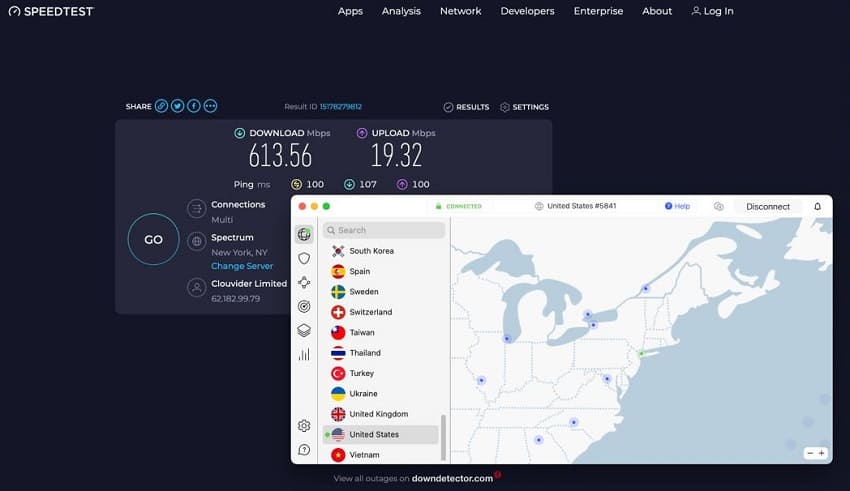Image resolution: width=850 pixels, height=491 pixels.
Task: Open the Network menu
Action: (460, 11)
